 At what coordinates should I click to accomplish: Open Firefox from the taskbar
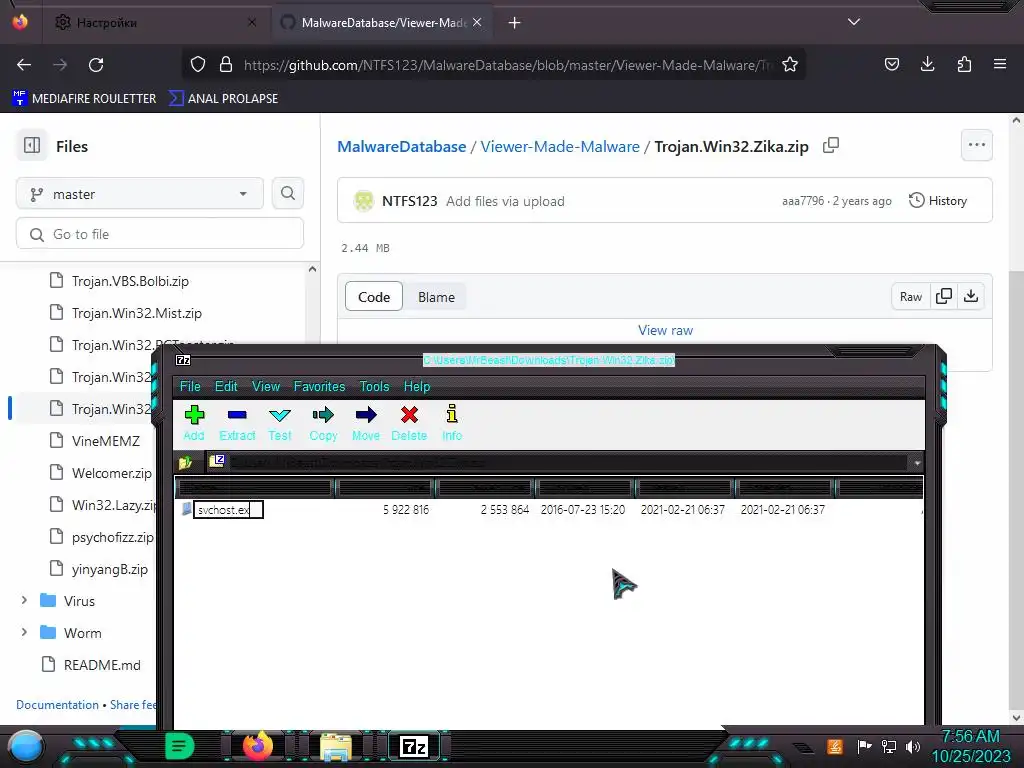(258, 746)
